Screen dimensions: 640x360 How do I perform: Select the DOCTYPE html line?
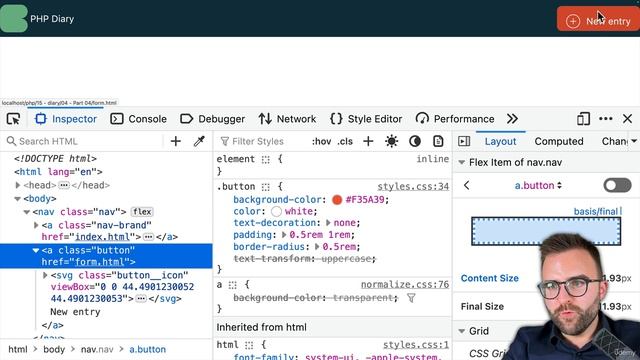[x=56, y=158]
